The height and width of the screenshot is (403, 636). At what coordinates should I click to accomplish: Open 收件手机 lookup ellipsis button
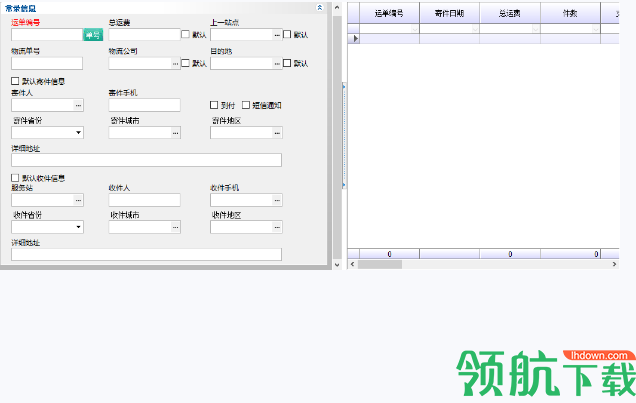(277, 200)
